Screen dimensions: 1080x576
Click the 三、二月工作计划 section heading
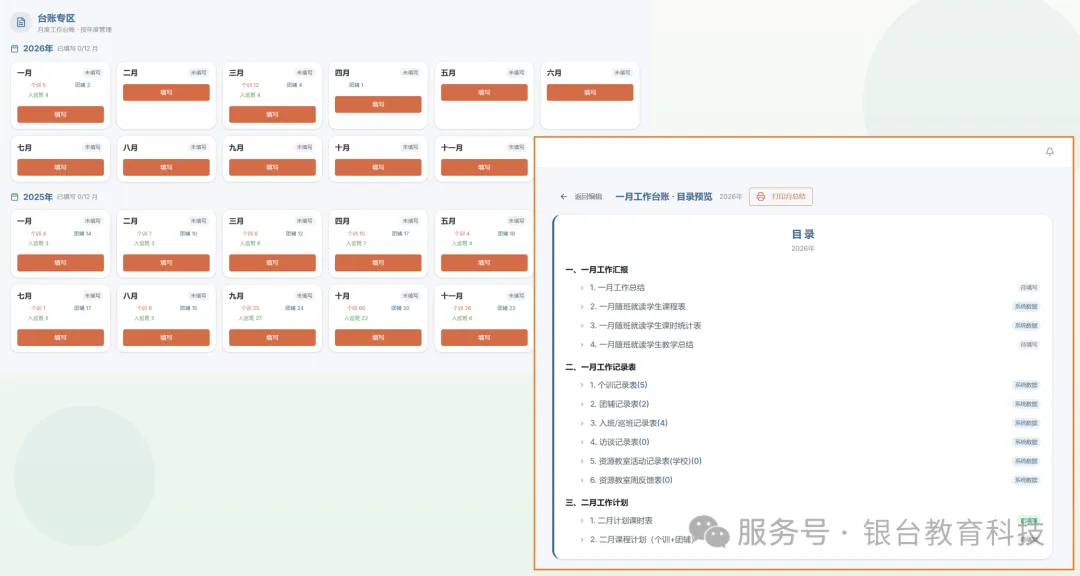pos(596,502)
